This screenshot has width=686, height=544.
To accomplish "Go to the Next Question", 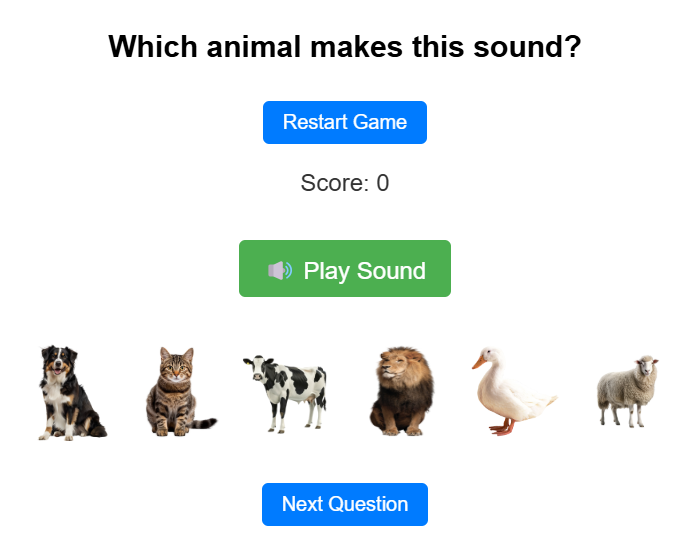I will click(x=345, y=504).
